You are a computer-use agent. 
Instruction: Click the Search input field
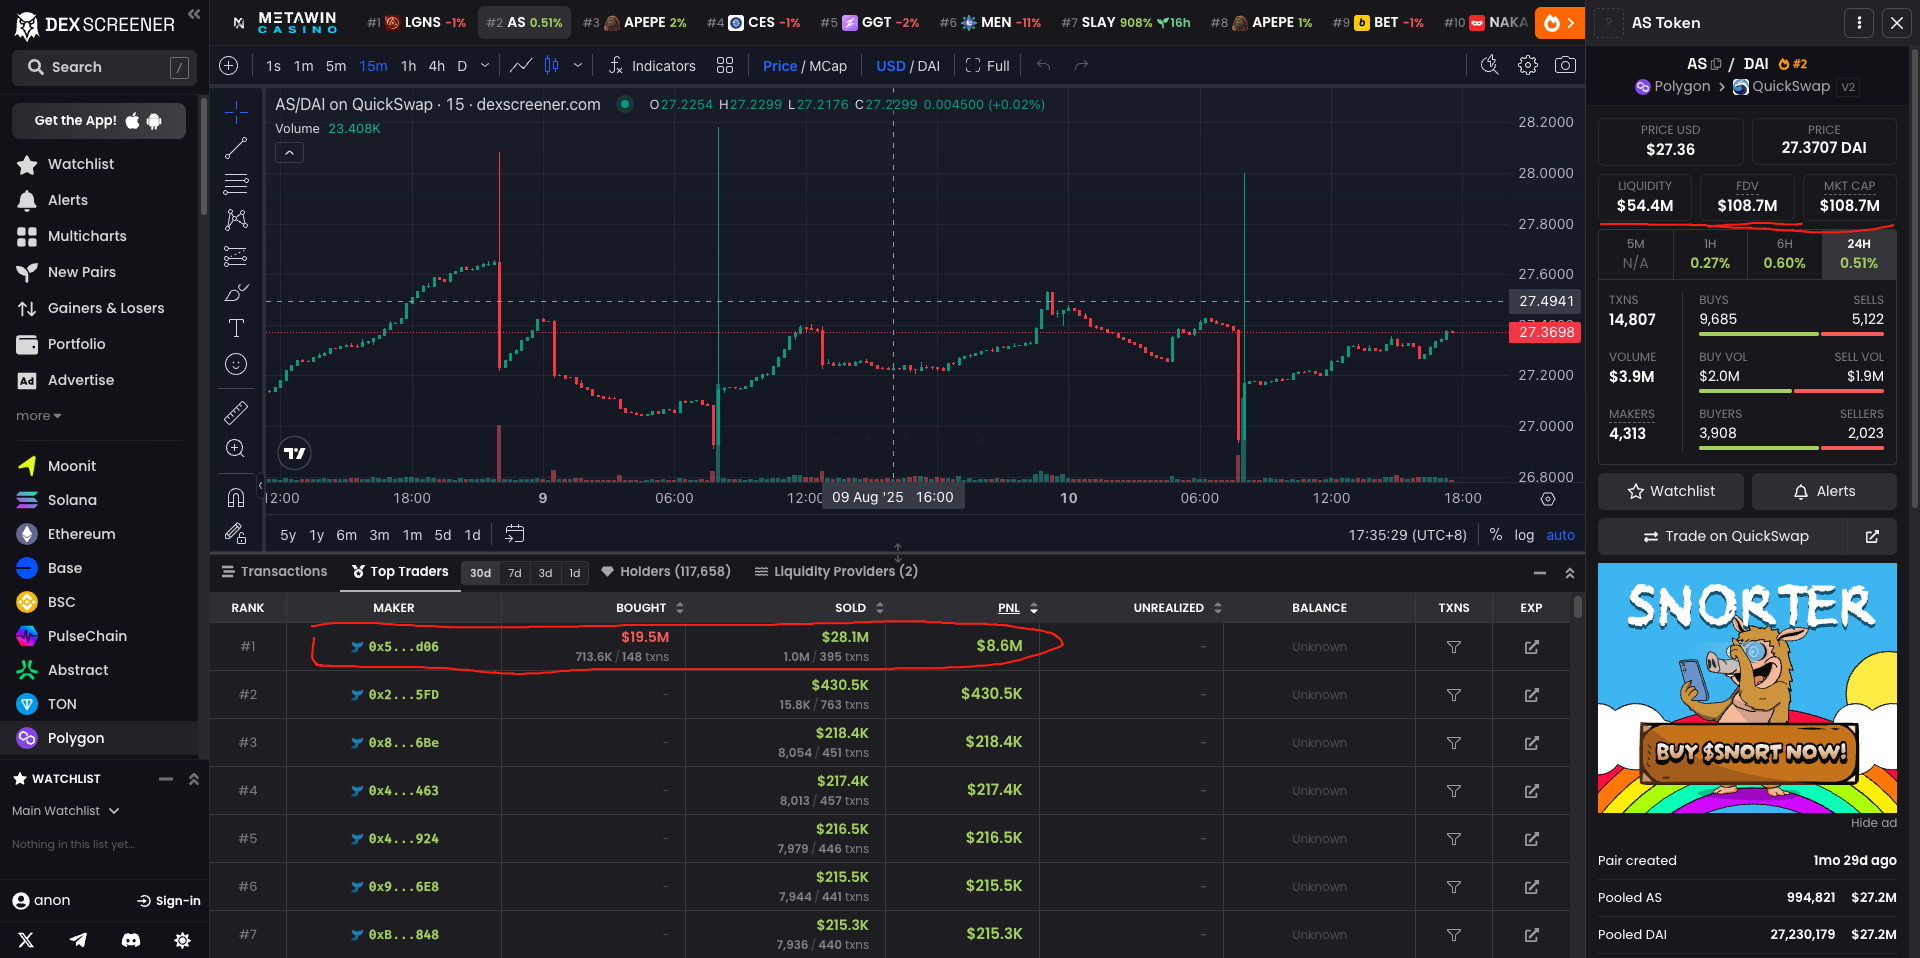pos(100,67)
